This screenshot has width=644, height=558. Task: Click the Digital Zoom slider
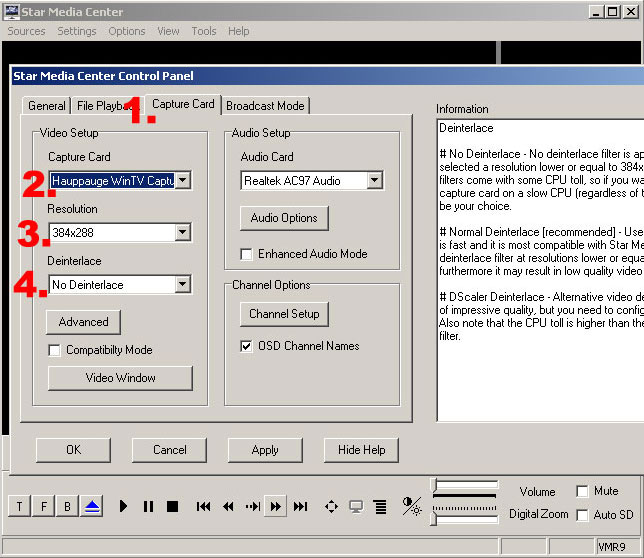coord(465,518)
